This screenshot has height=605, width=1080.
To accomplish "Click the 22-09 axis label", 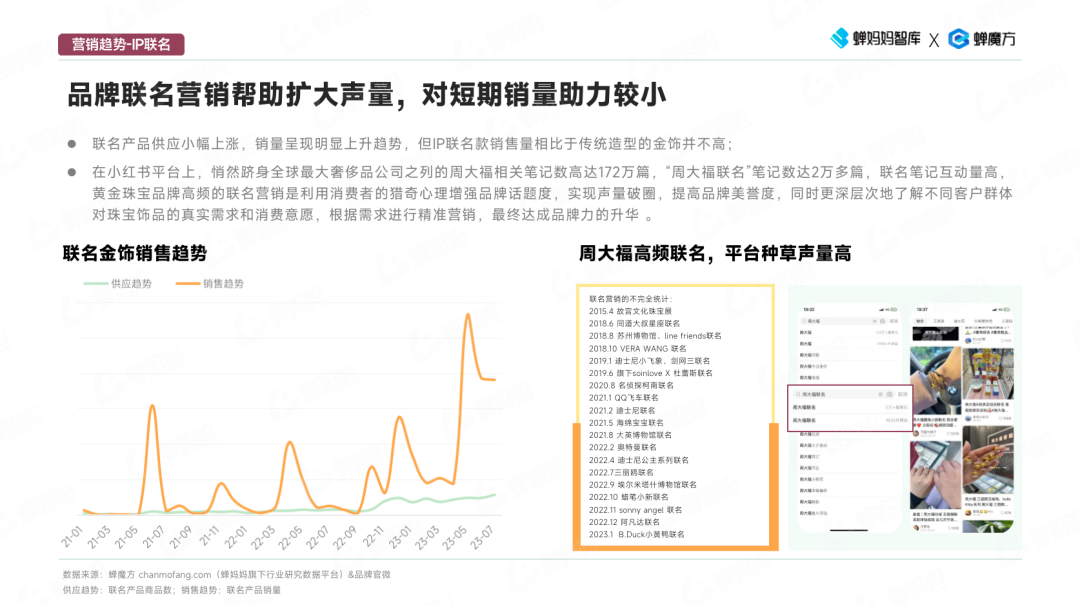I will (x=345, y=537).
